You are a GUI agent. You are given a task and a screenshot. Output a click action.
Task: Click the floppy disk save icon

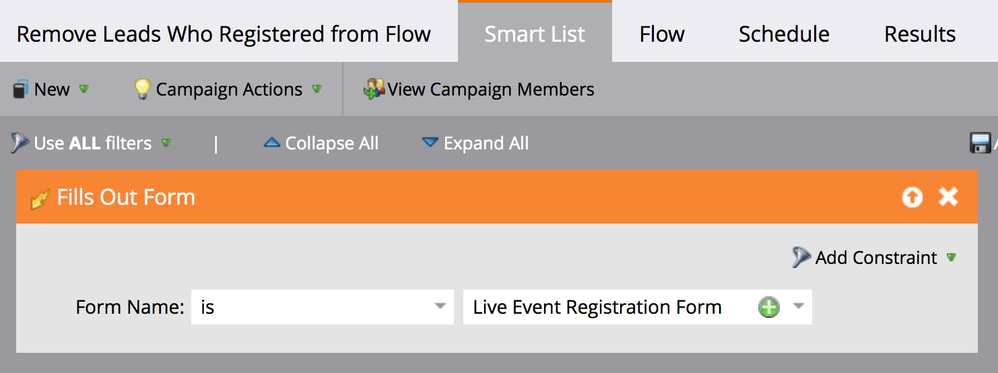(980, 143)
